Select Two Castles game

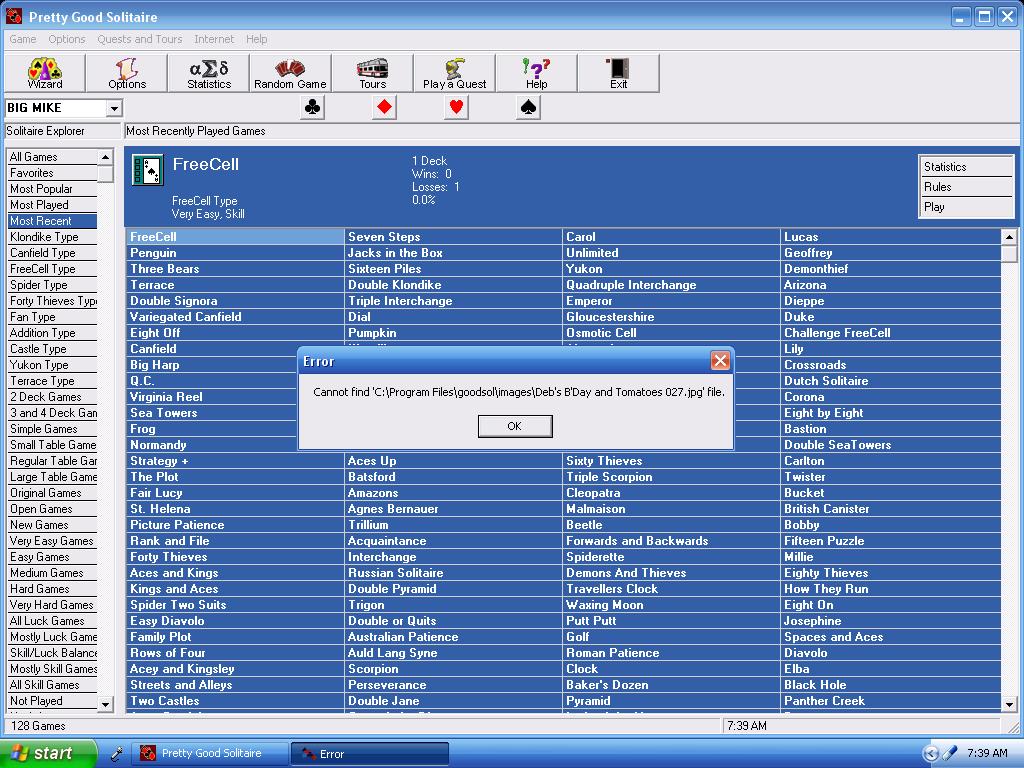(x=235, y=701)
